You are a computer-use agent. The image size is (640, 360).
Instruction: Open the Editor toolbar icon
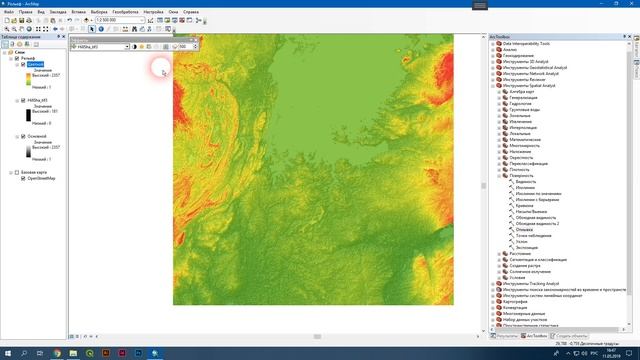[x=151, y=20]
